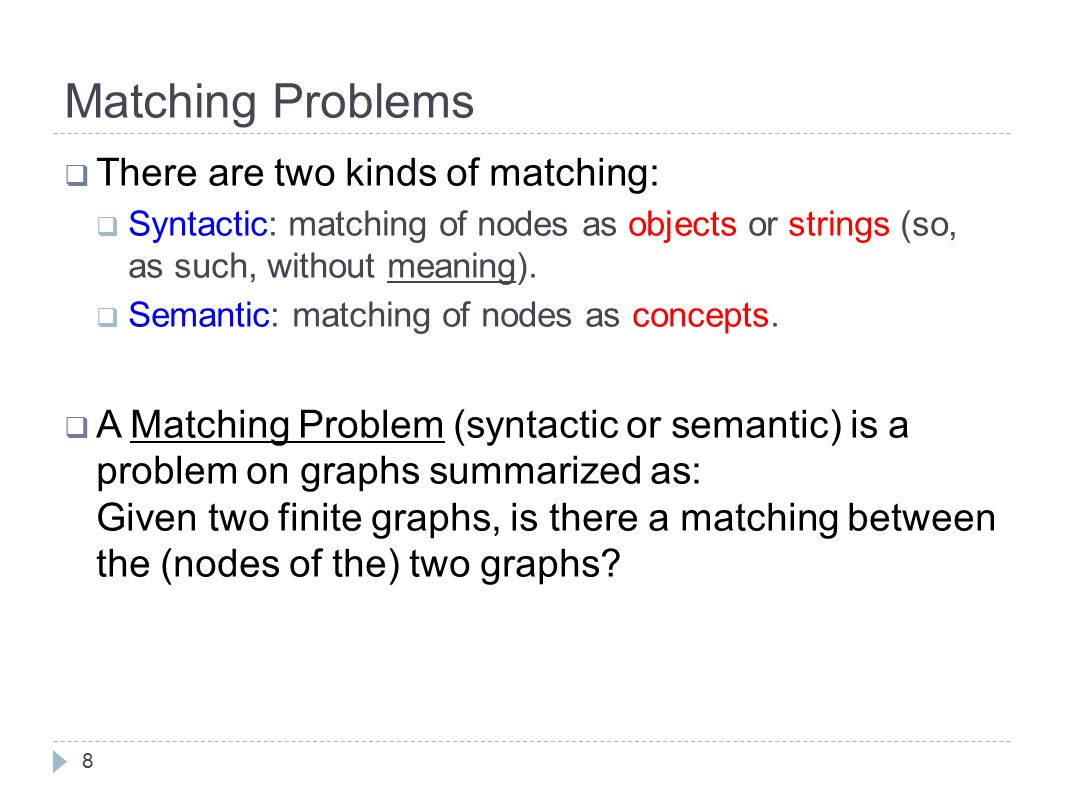Click the text 'as such, without'
This screenshot has height=800, width=1066.
(251, 266)
